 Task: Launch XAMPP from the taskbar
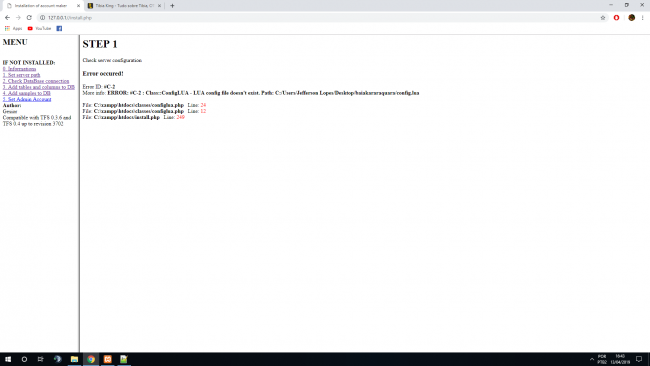107,359
